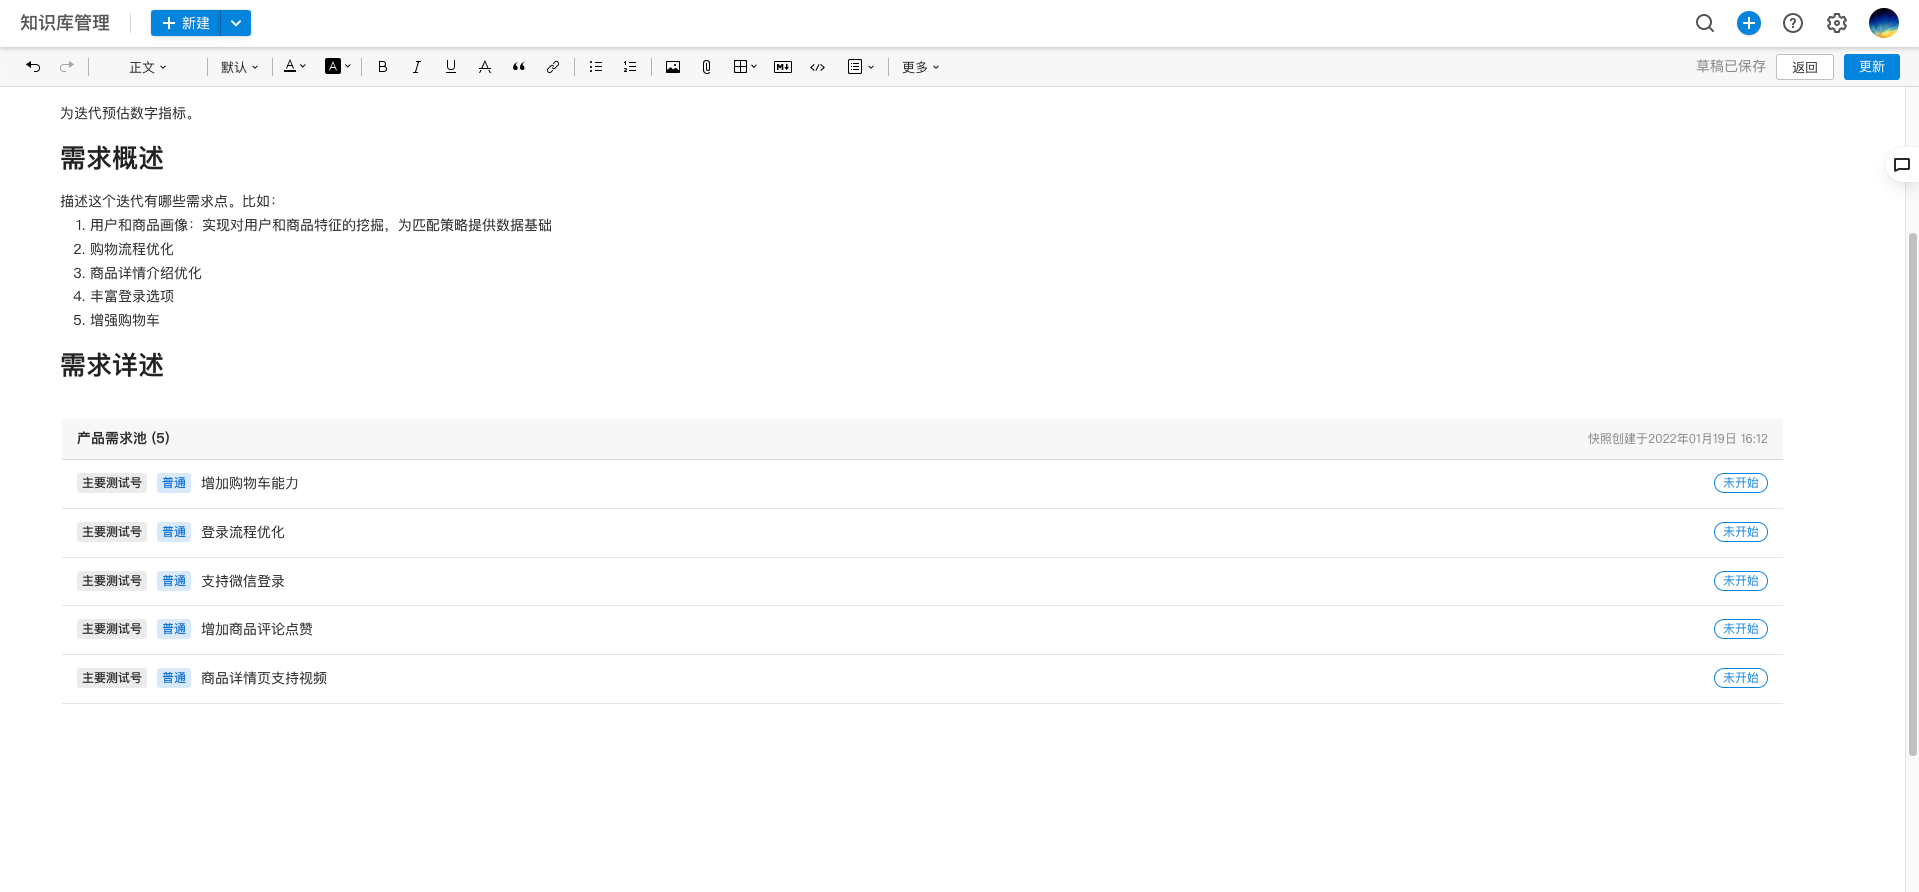The width and height of the screenshot is (1919, 892).
Task: Click the vertical page scrollbar
Action: coord(1912,494)
